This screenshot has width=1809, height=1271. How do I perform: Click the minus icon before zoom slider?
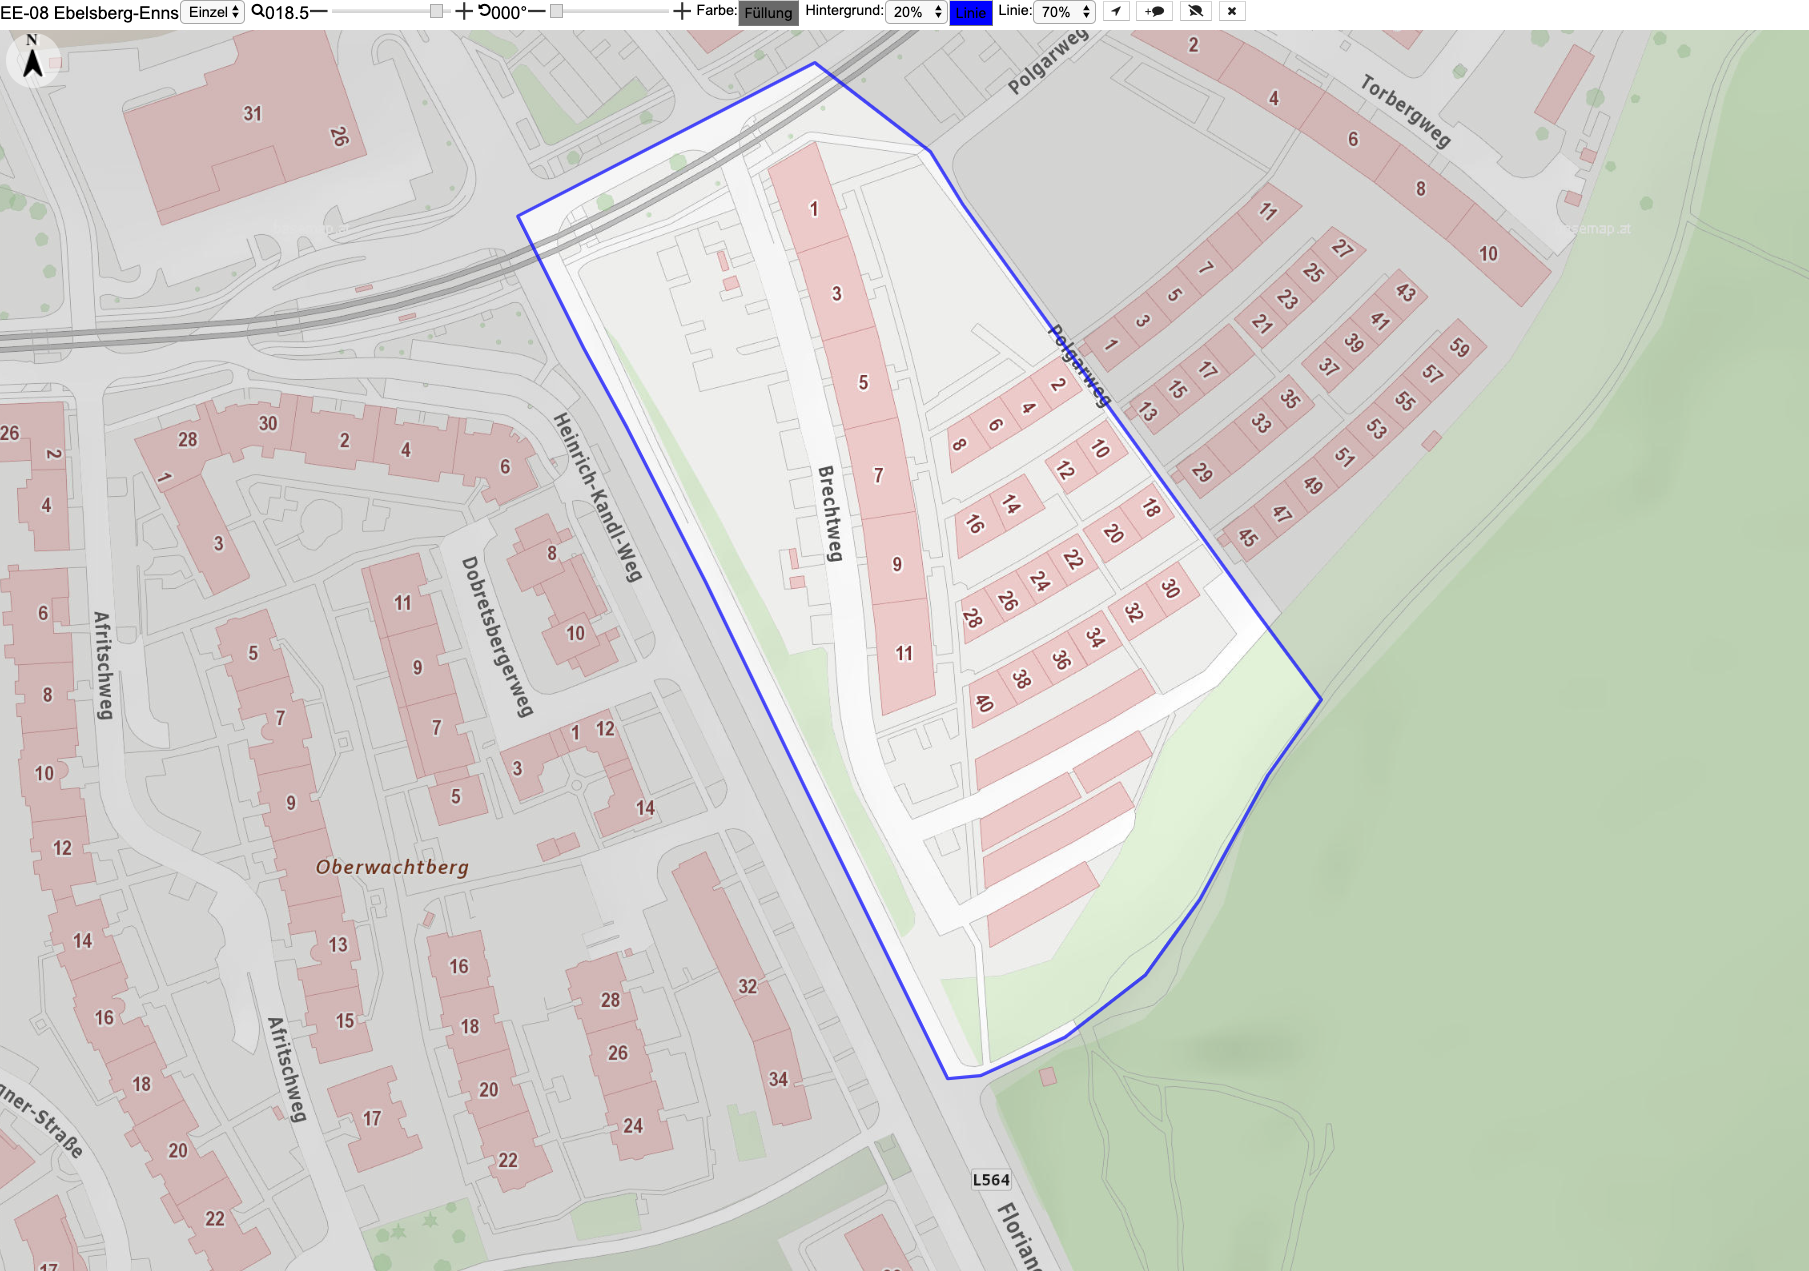tap(319, 11)
